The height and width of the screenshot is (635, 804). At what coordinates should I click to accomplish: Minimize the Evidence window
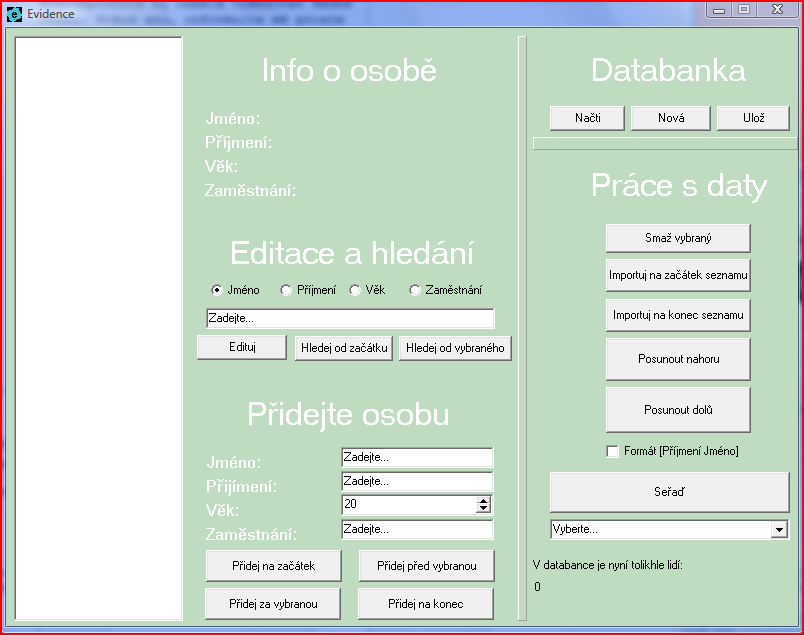coord(719,10)
